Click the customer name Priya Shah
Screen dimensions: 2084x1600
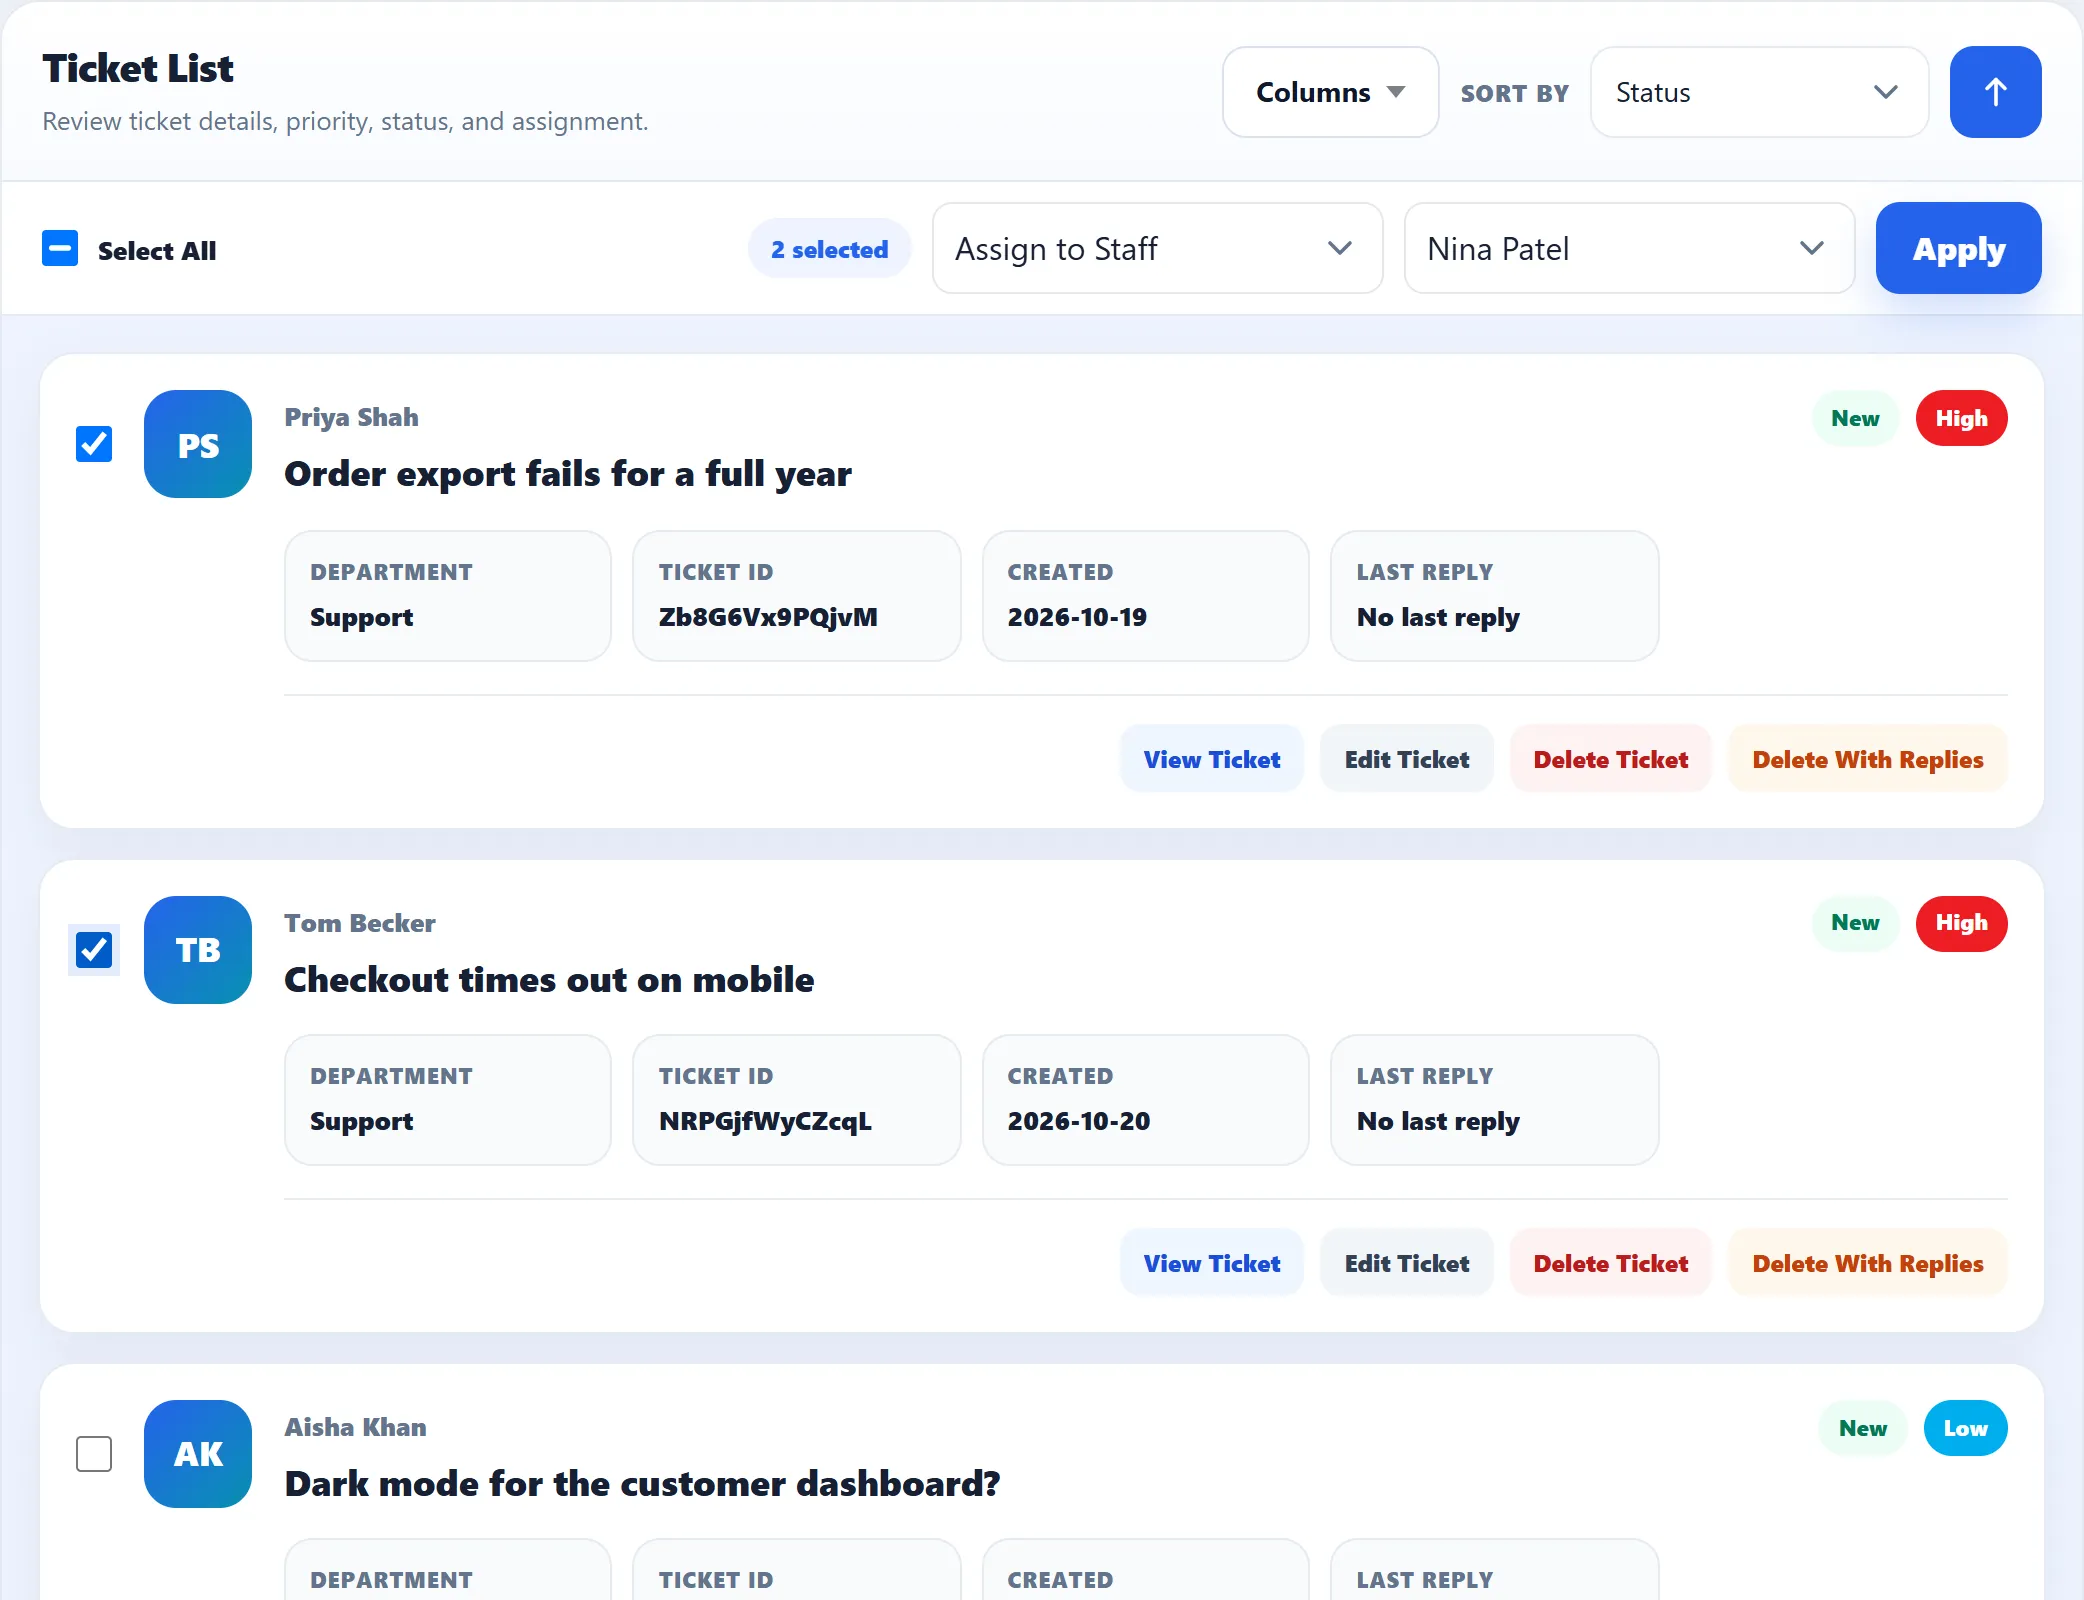pos(351,417)
